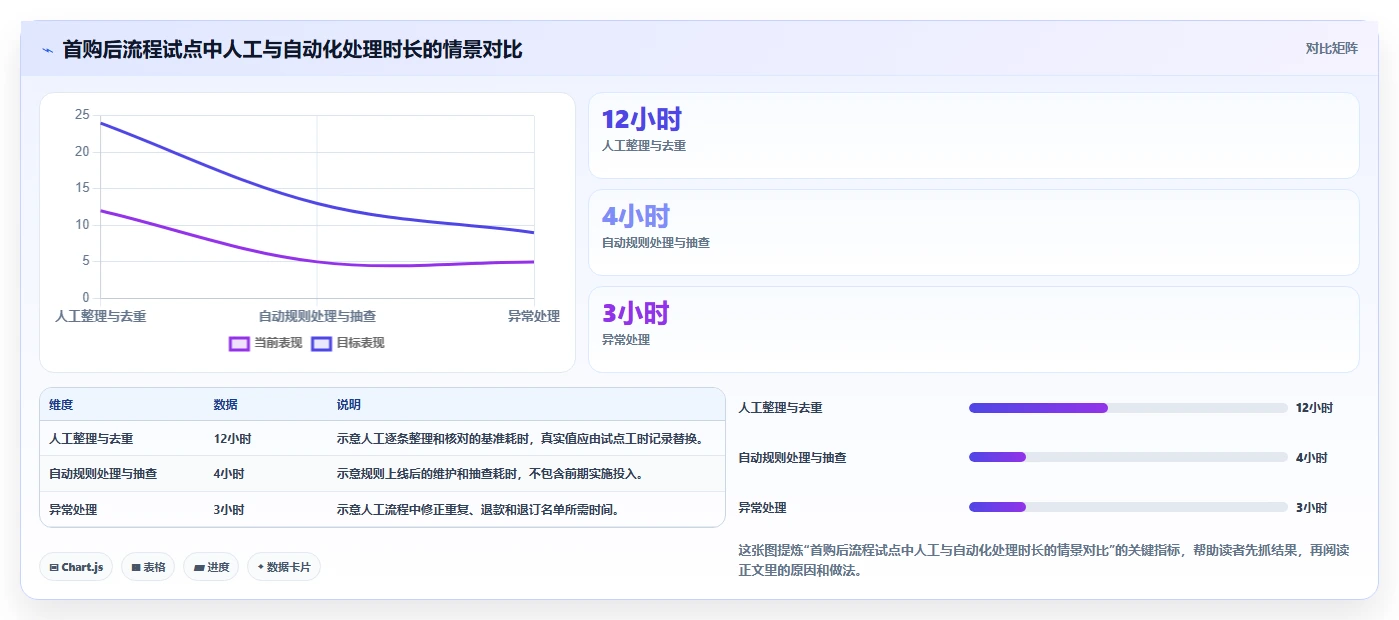Click the 12小时 table cell
Viewport: 1399px width, 620px height.
point(232,438)
